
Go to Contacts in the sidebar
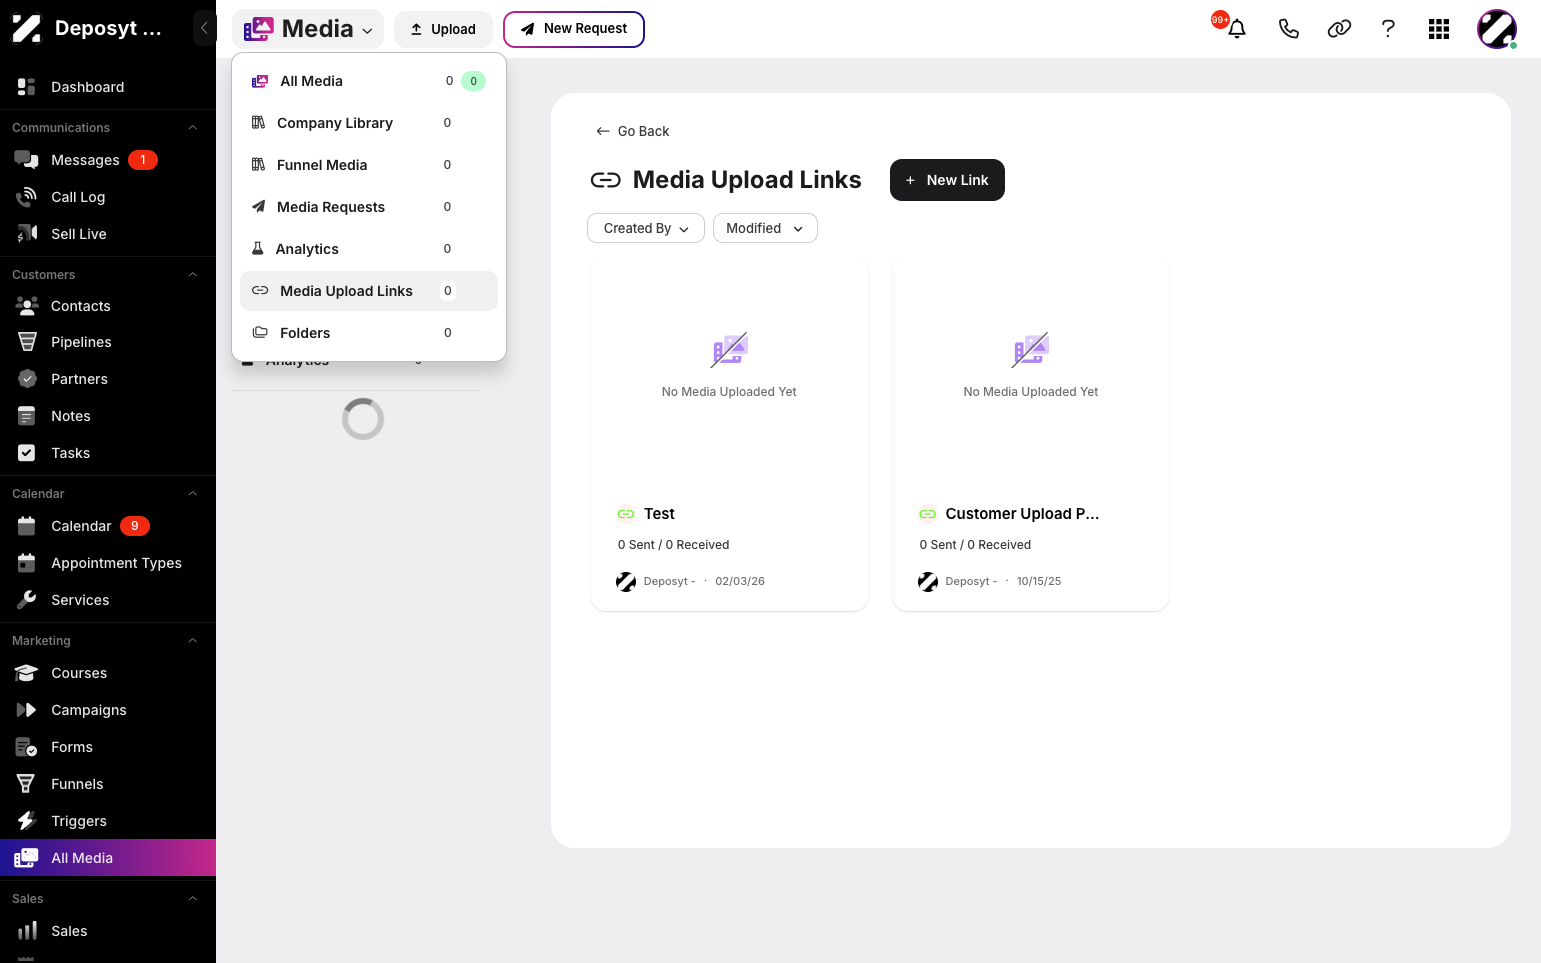coord(108,306)
